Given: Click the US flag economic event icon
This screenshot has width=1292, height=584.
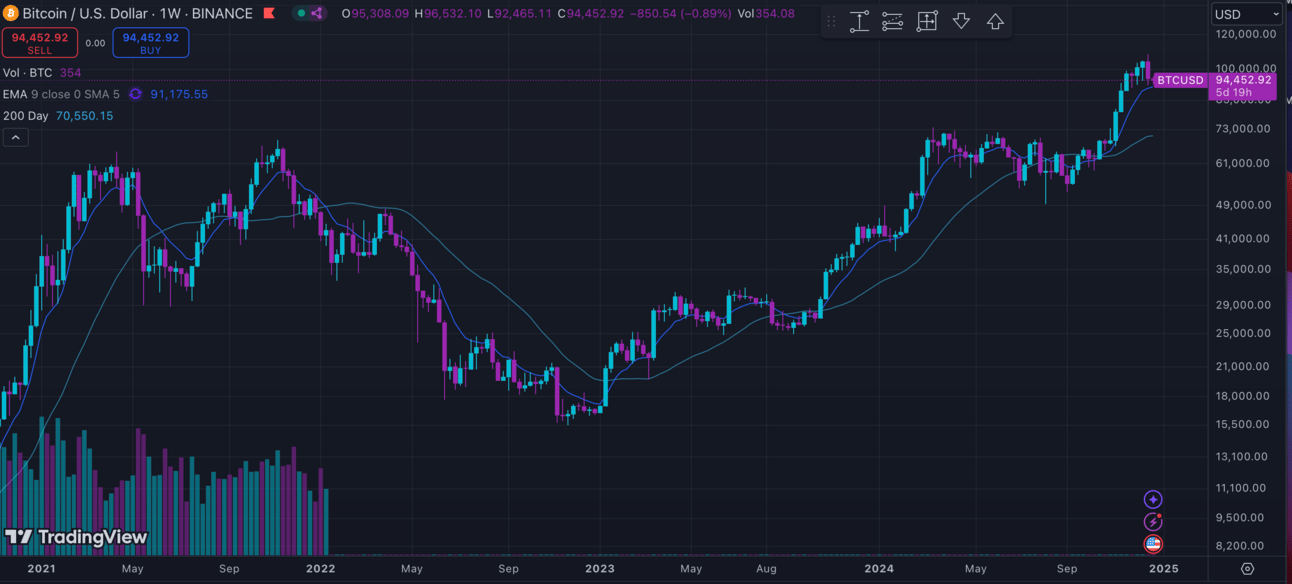Looking at the screenshot, I should pos(1153,544).
